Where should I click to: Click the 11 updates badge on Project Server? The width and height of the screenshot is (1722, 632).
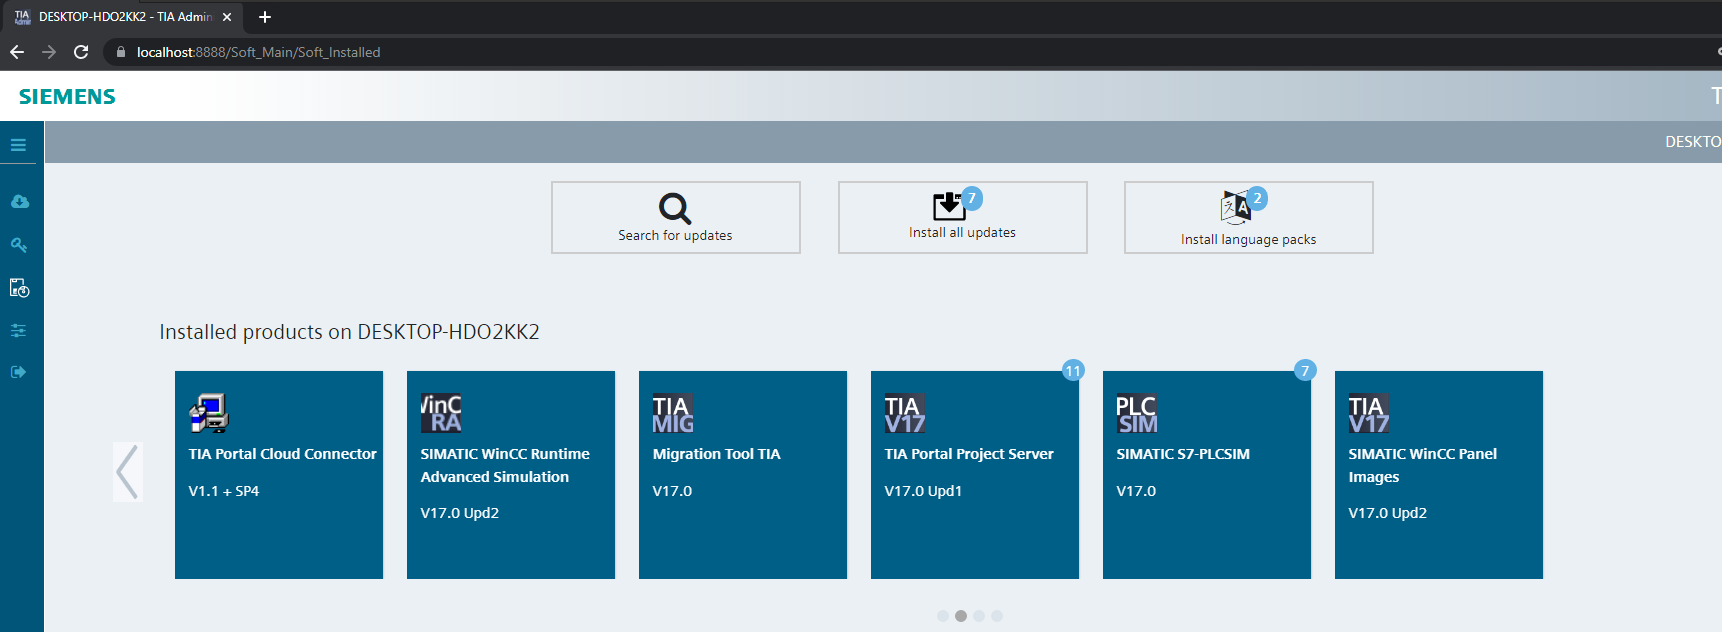tap(1073, 371)
